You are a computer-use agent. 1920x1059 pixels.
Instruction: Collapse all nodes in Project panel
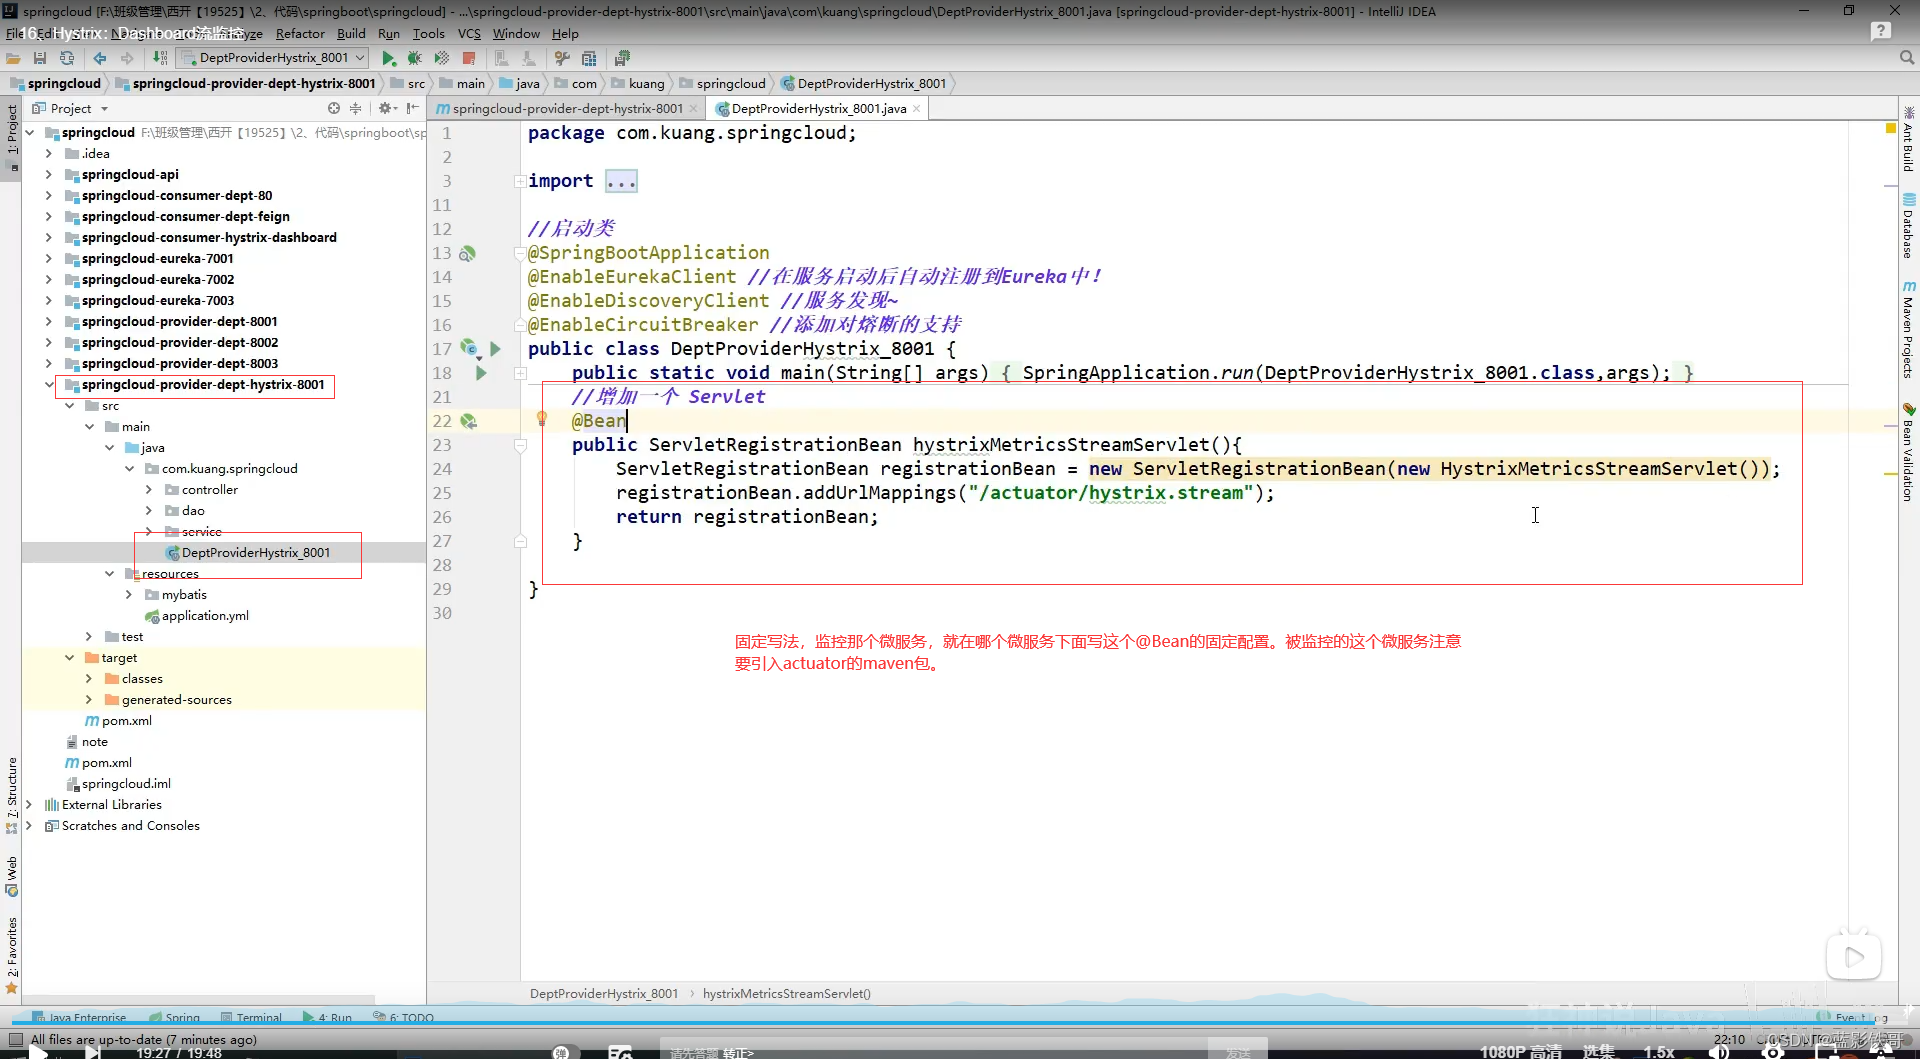pos(355,108)
